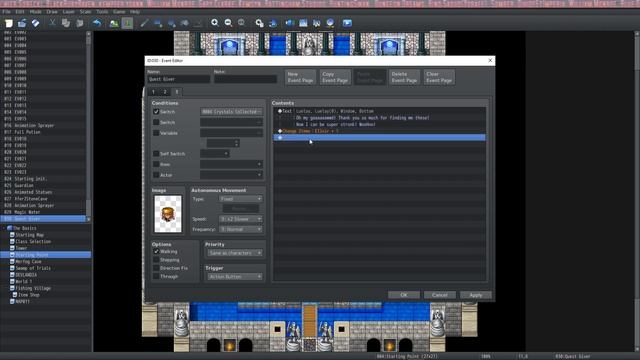The height and width of the screenshot is (360, 640).
Task: Check the Direction Fix option
Action: click(156, 268)
